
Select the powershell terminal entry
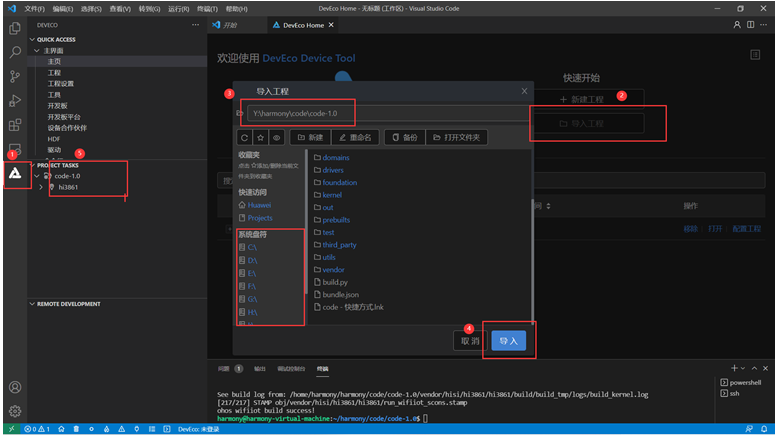[741, 382]
